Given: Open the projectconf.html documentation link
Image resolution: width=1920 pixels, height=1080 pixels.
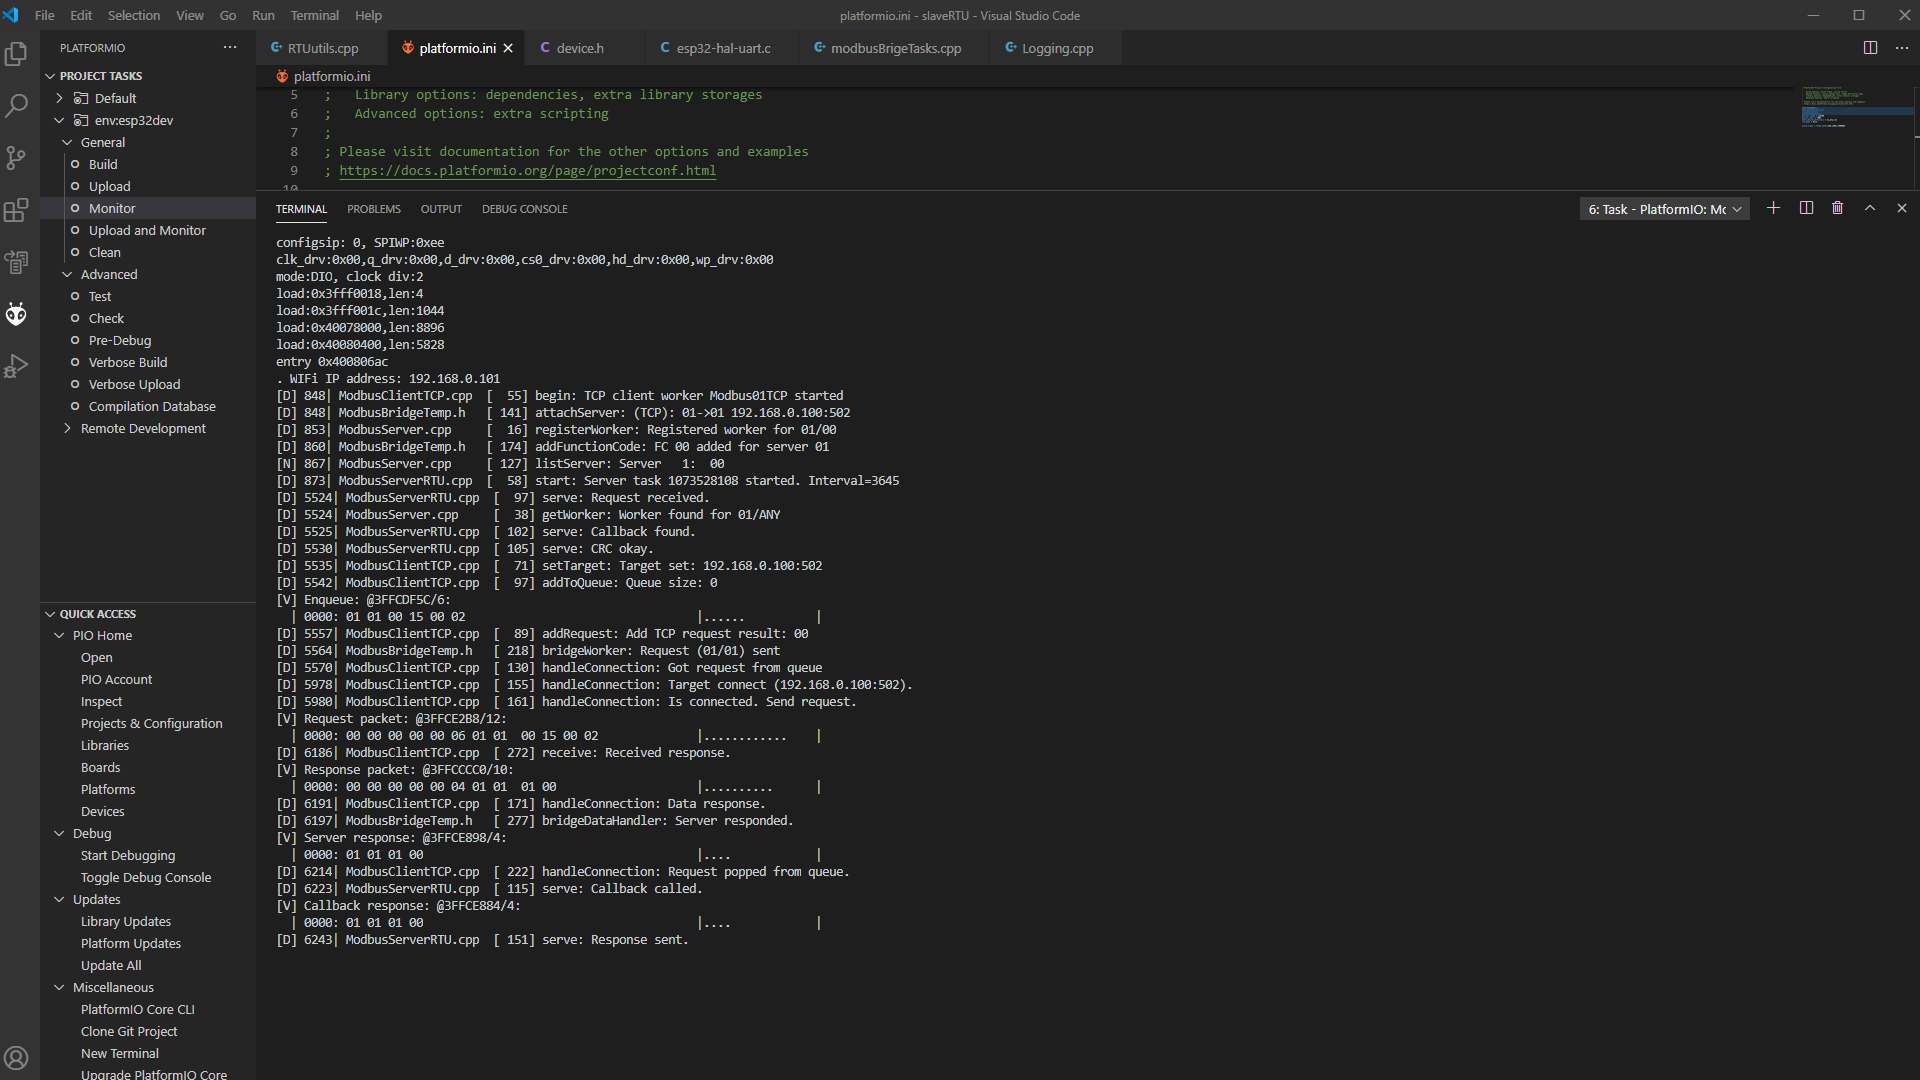Looking at the screenshot, I should click(x=527, y=170).
